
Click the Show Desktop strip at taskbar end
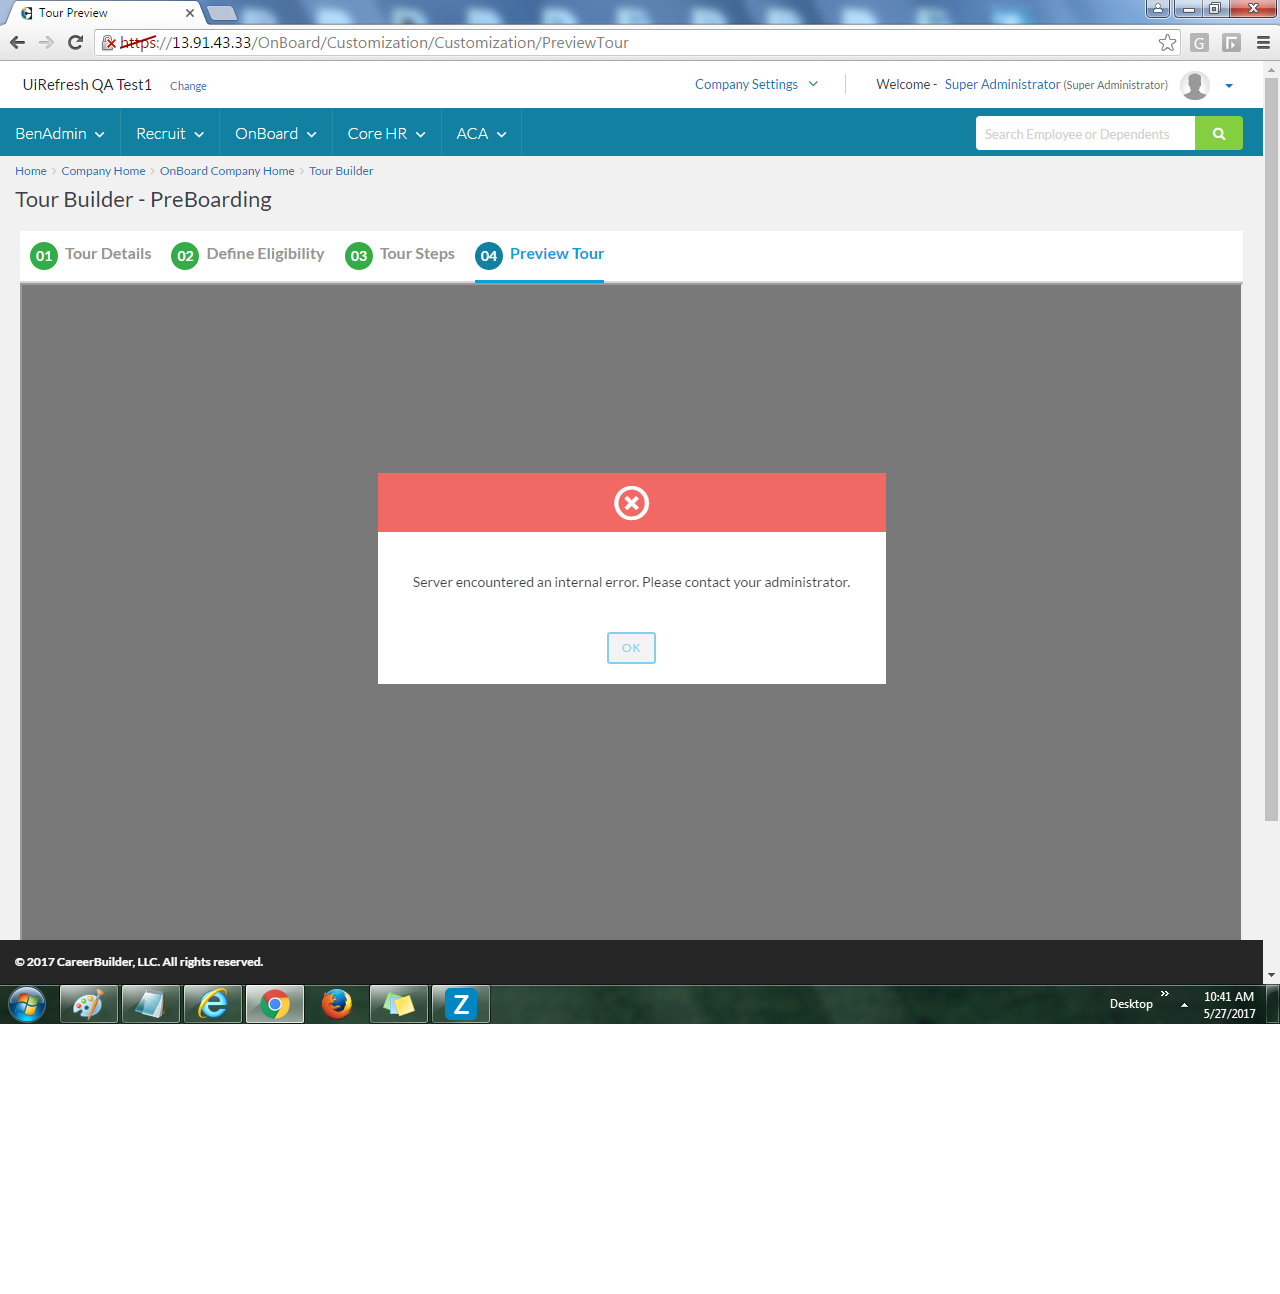click(1273, 1004)
